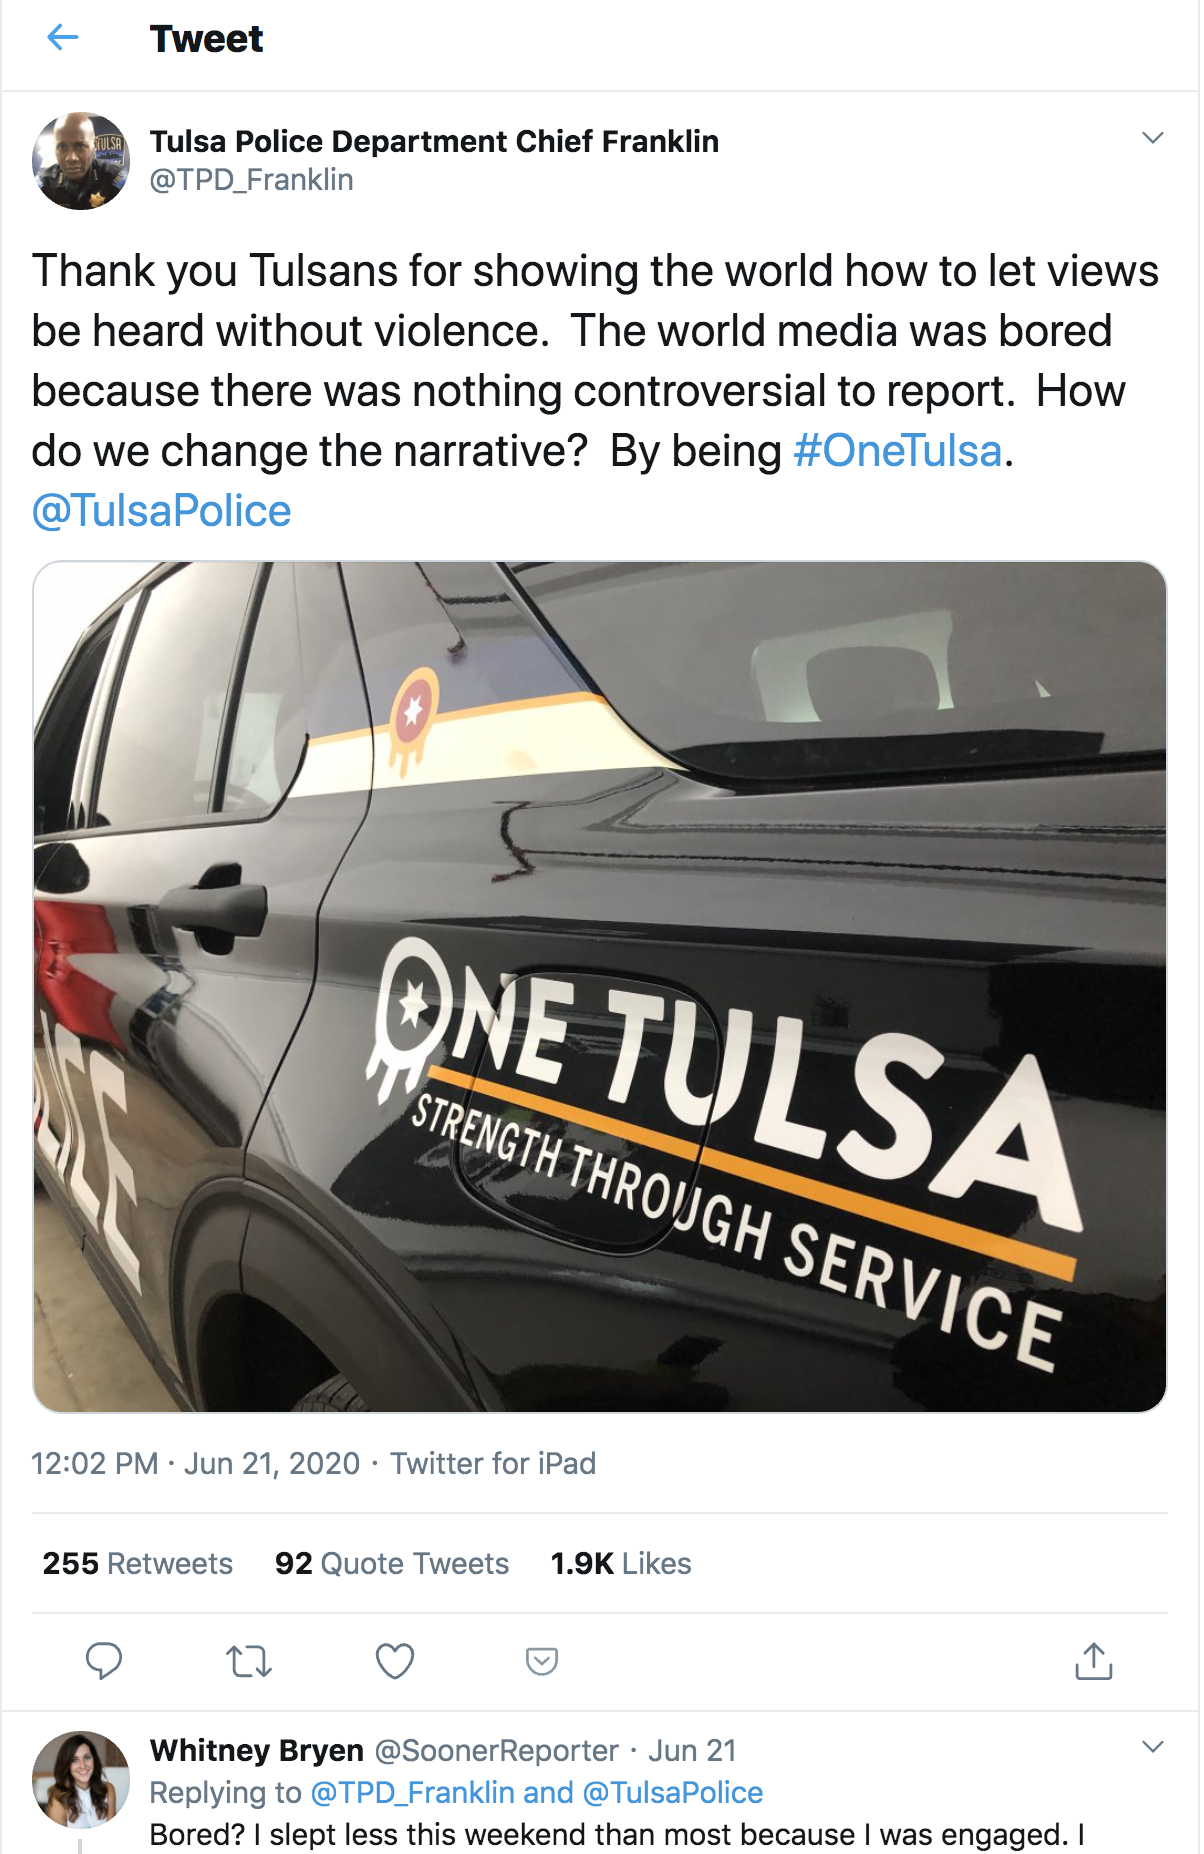Image resolution: width=1204 pixels, height=1854 pixels.
Task: Open Whitney Bryen reply options chevron
Action: point(1152,1747)
